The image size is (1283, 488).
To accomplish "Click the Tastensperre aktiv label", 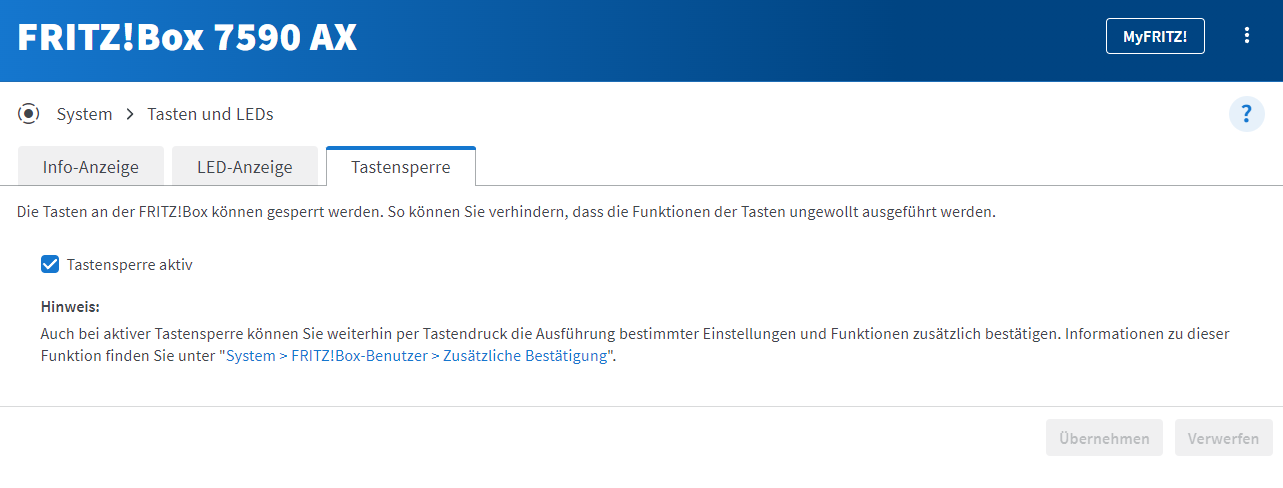I will coord(130,265).
